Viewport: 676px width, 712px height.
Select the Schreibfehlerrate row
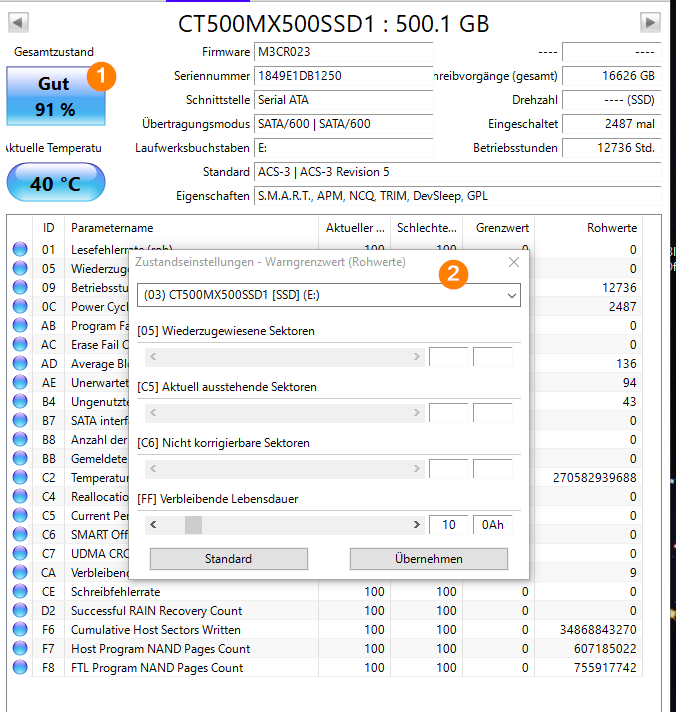(325, 592)
